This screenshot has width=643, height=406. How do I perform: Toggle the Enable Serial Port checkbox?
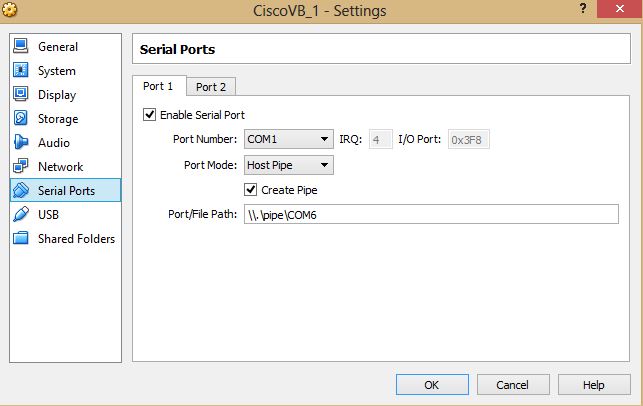tap(150, 115)
